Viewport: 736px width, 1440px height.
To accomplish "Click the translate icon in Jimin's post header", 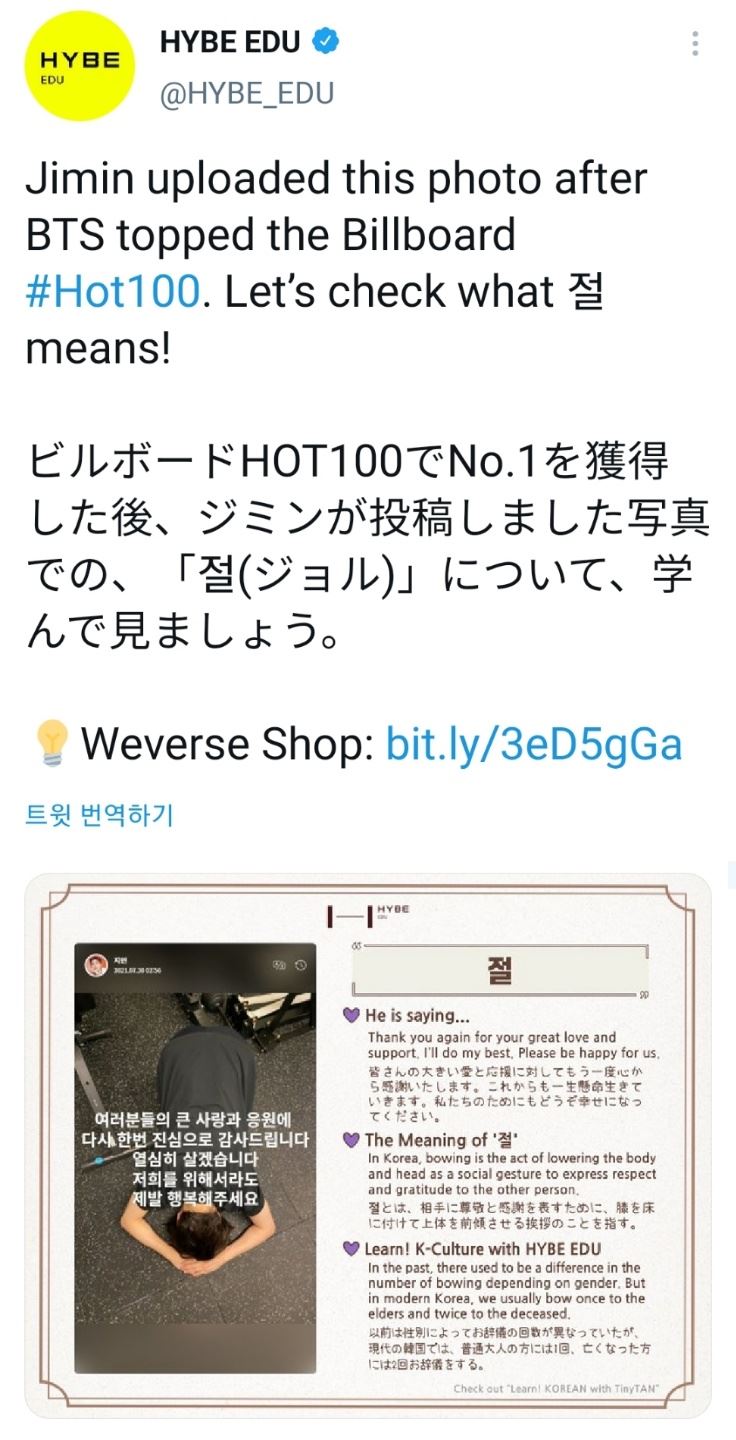I will pos(279,965).
